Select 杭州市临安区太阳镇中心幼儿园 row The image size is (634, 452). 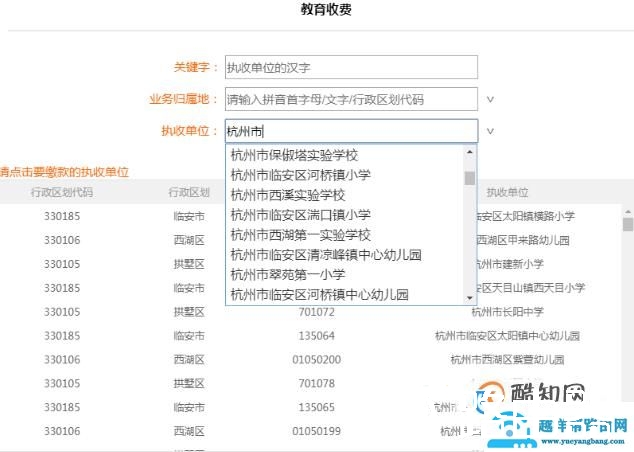(507, 336)
